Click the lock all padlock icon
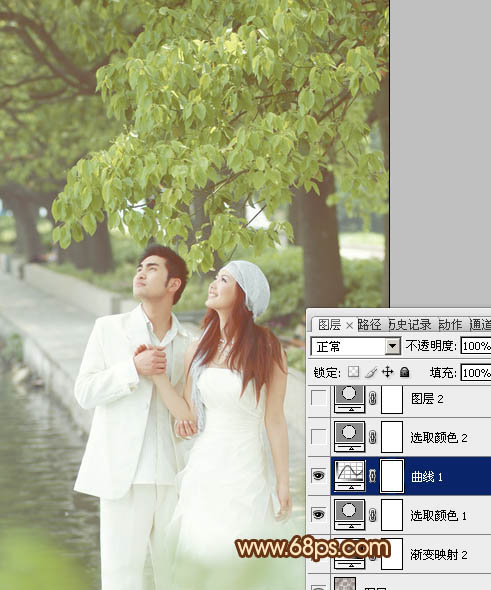This screenshot has height=590, width=491. coord(404,372)
